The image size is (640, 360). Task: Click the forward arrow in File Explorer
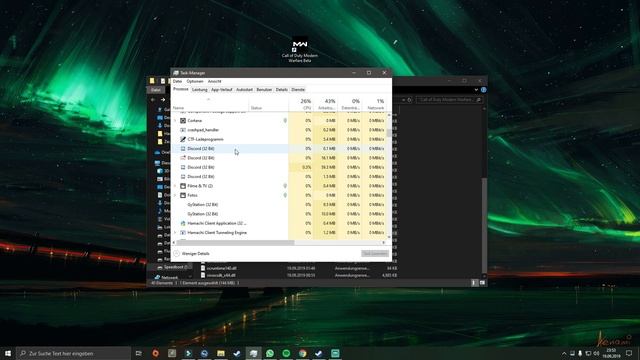163,100
